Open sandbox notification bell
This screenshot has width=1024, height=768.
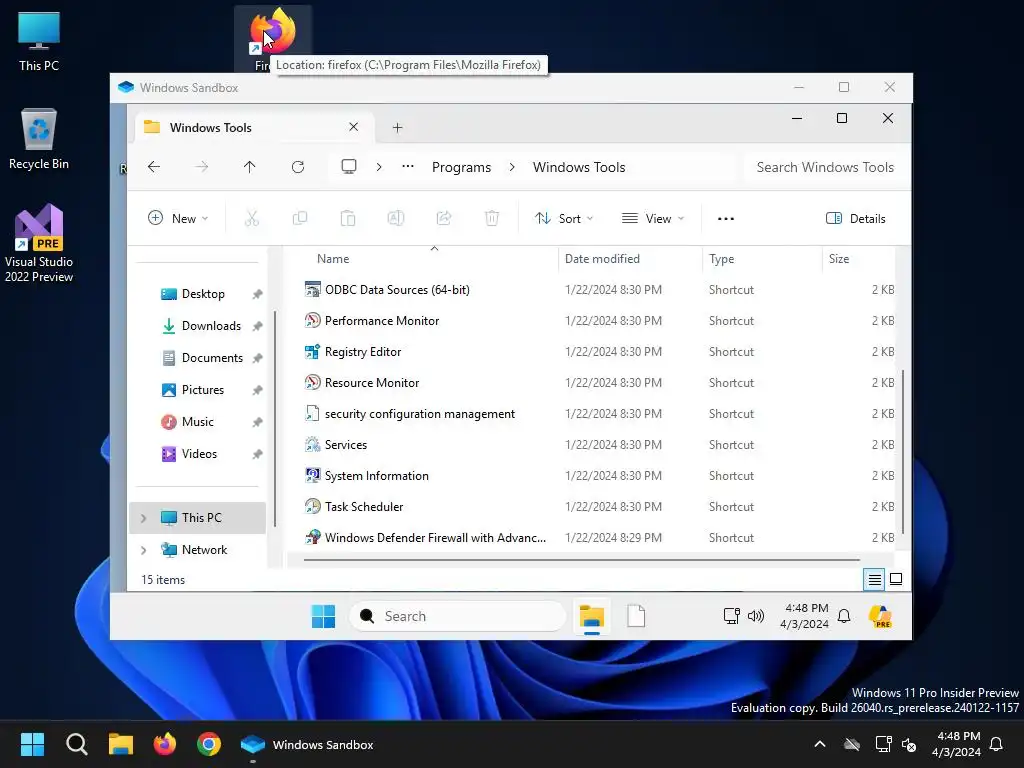(844, 616)
